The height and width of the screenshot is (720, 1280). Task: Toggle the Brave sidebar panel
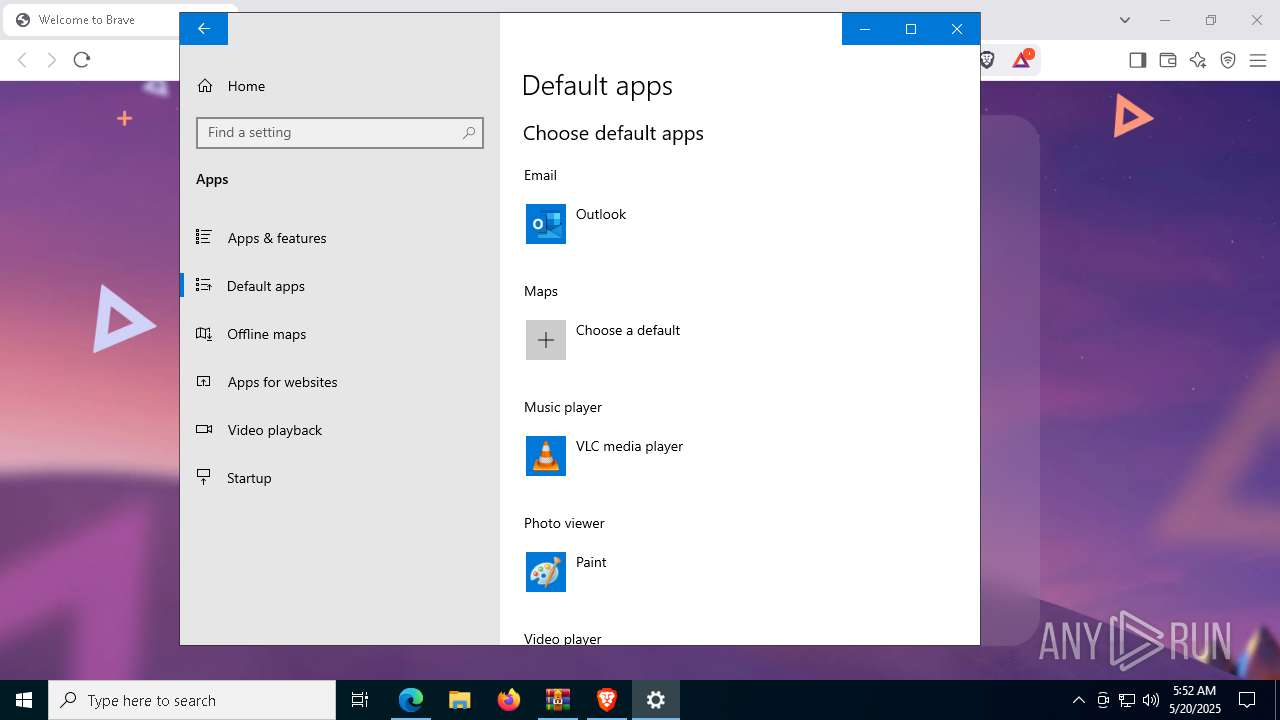[1137, 60]
